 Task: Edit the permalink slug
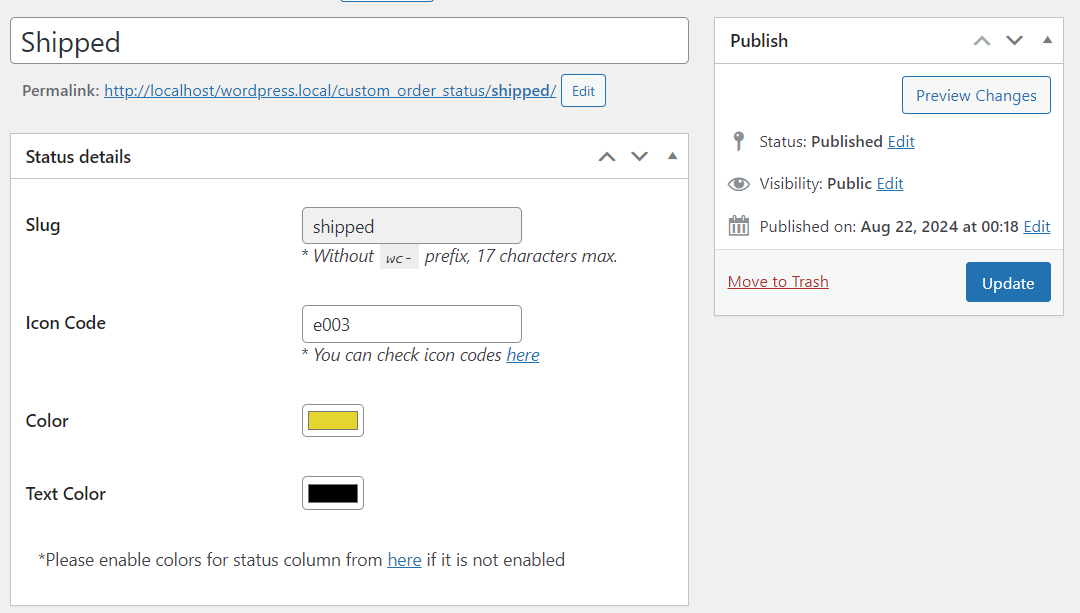[x=583, y=91]
